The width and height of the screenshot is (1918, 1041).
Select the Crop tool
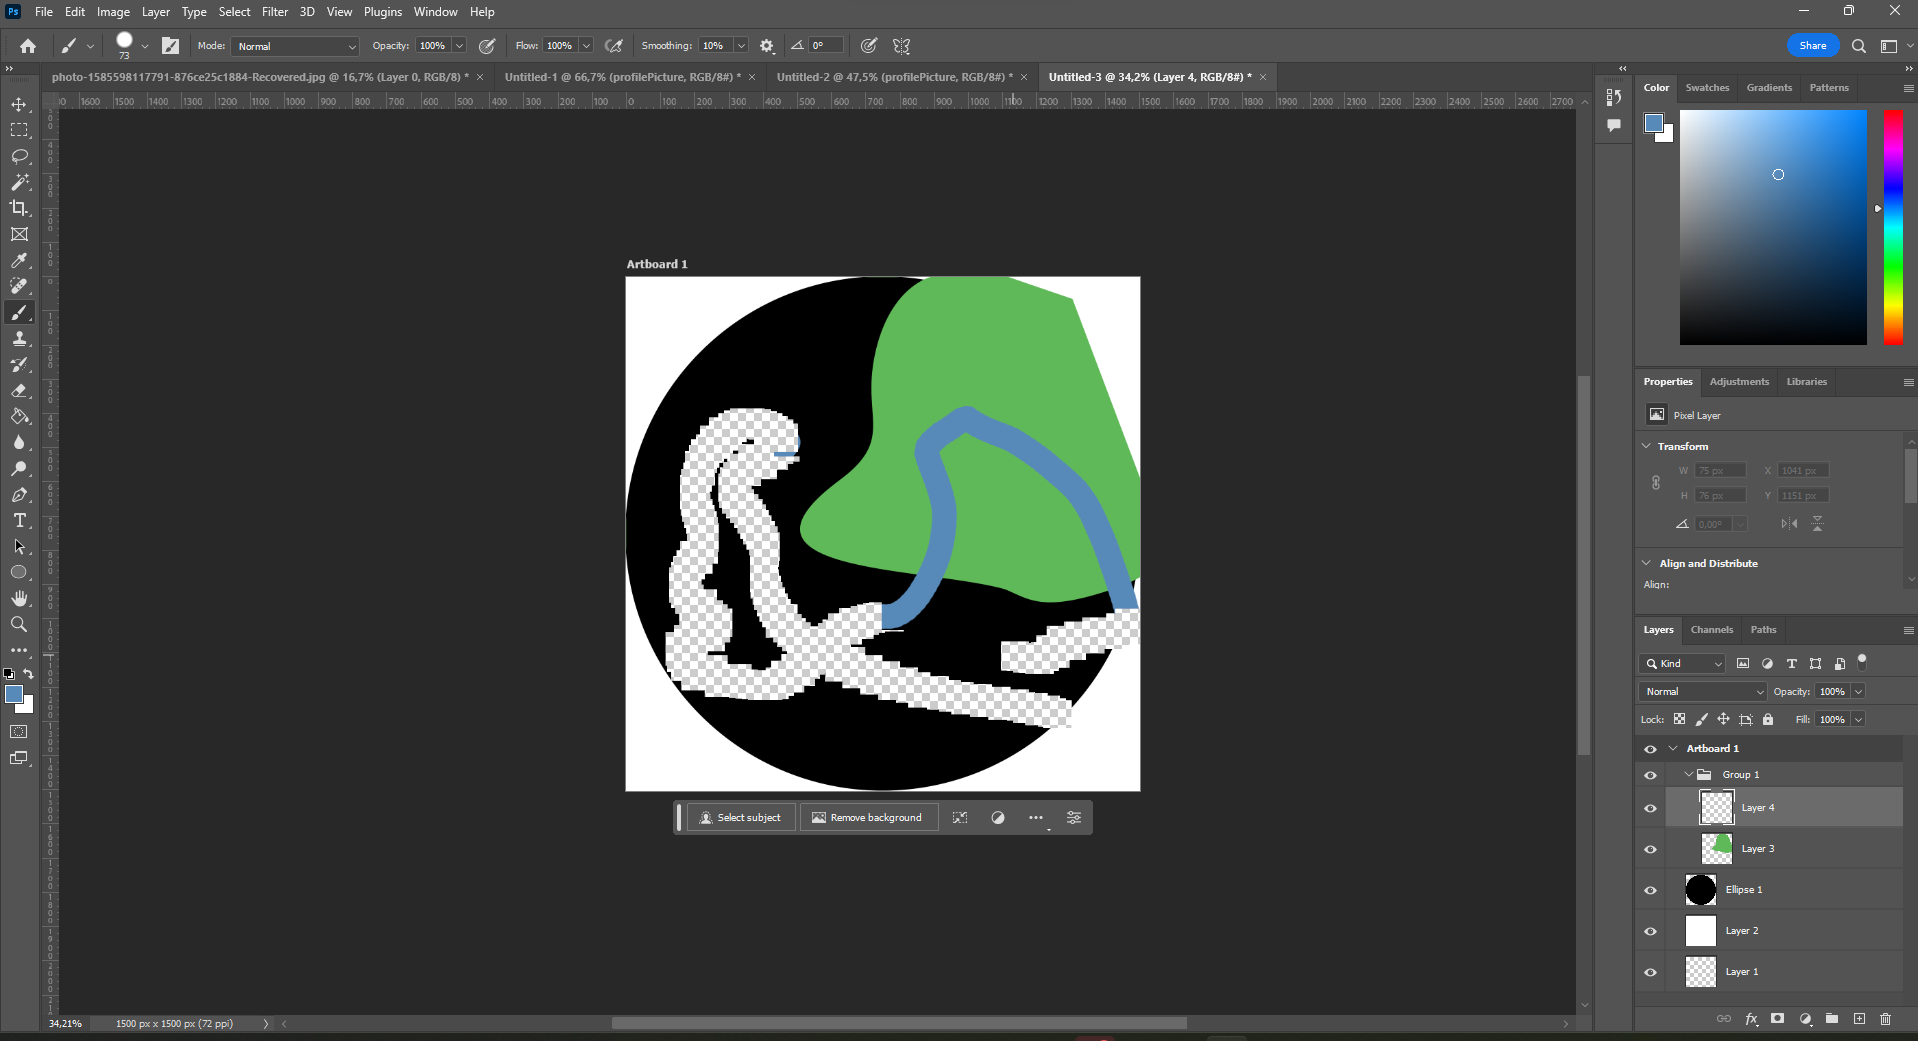tap(20, 208)
